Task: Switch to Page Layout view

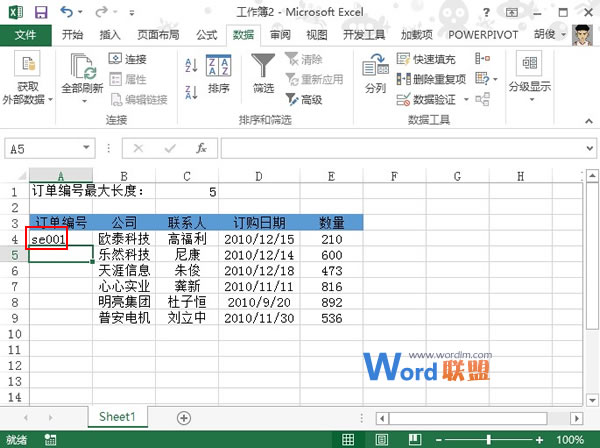Action: pos(382,440)
